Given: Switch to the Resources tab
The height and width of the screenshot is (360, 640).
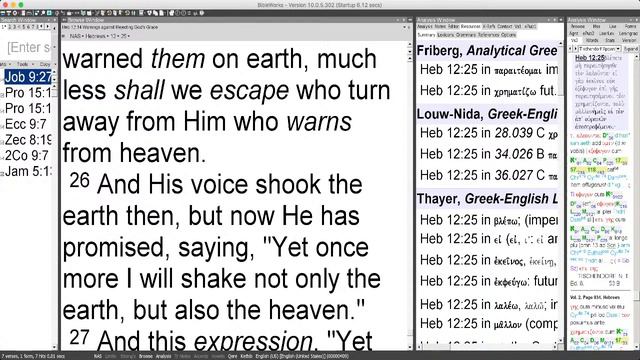Looking at the screenshot, I should click(470, 27).
